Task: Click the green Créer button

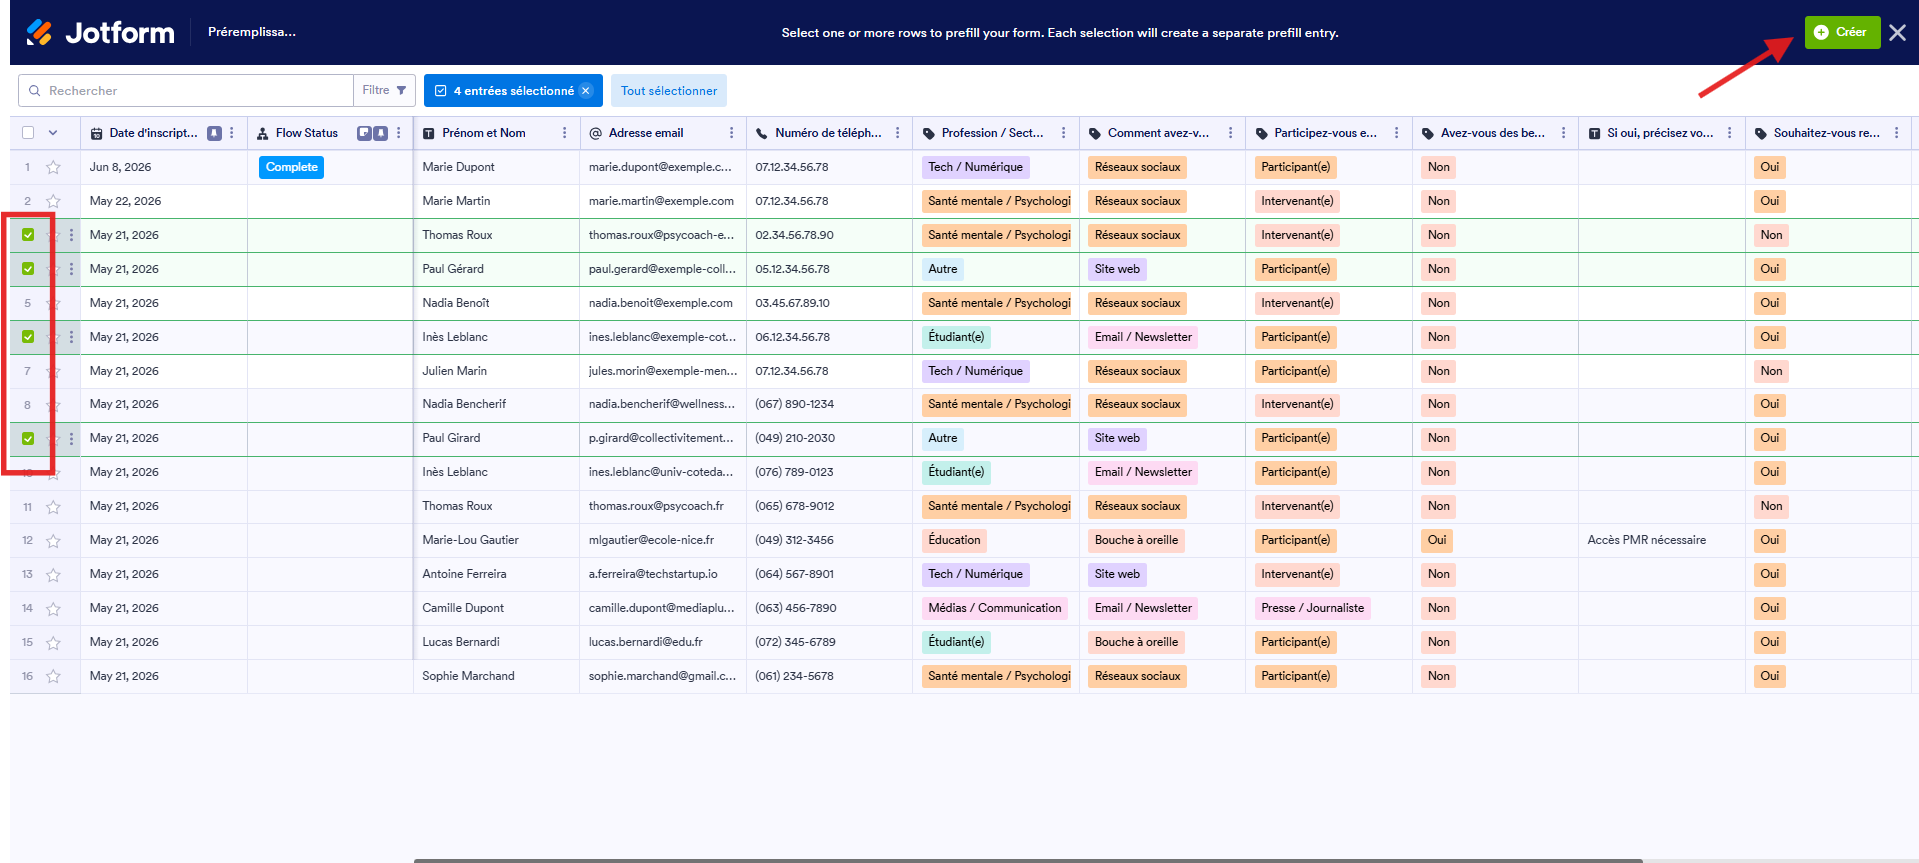Action: tap(1842, 32)
